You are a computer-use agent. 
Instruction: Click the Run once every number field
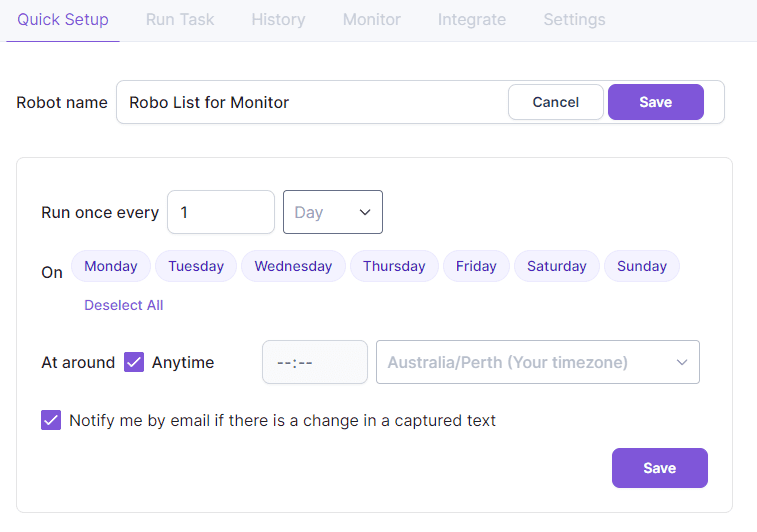pos(221,212)
